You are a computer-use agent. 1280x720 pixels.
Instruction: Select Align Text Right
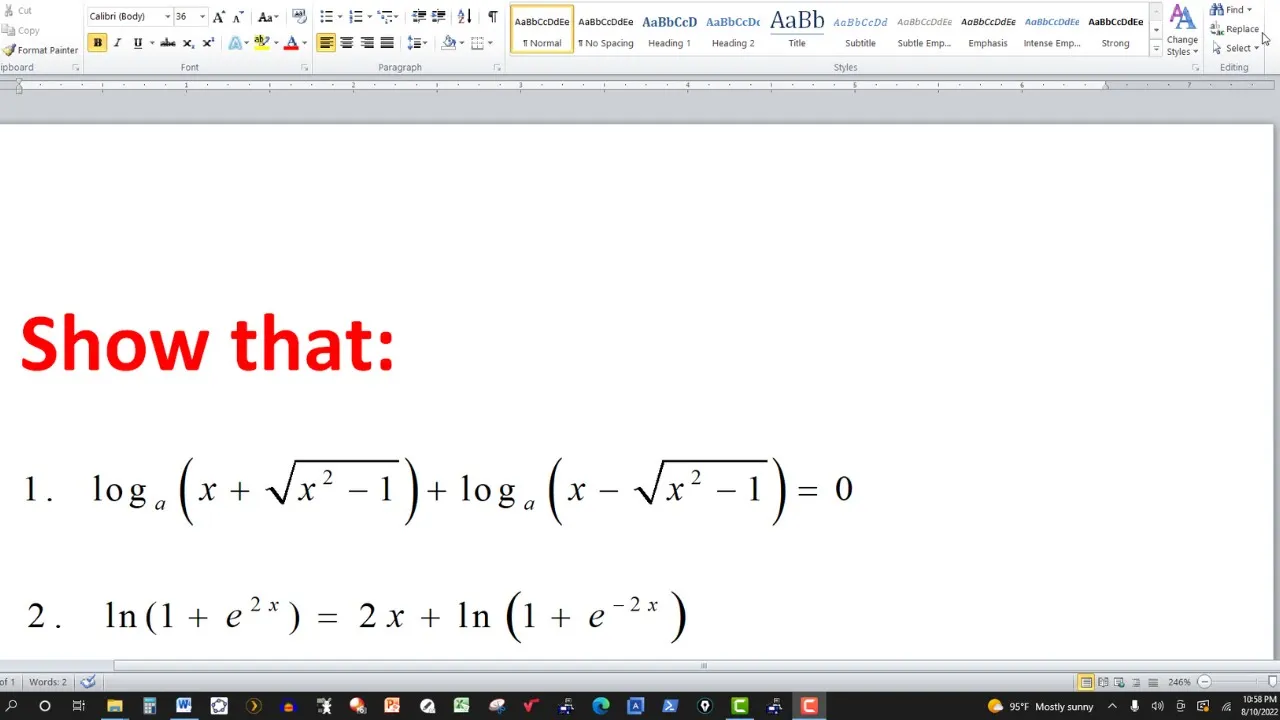[367, 43]
